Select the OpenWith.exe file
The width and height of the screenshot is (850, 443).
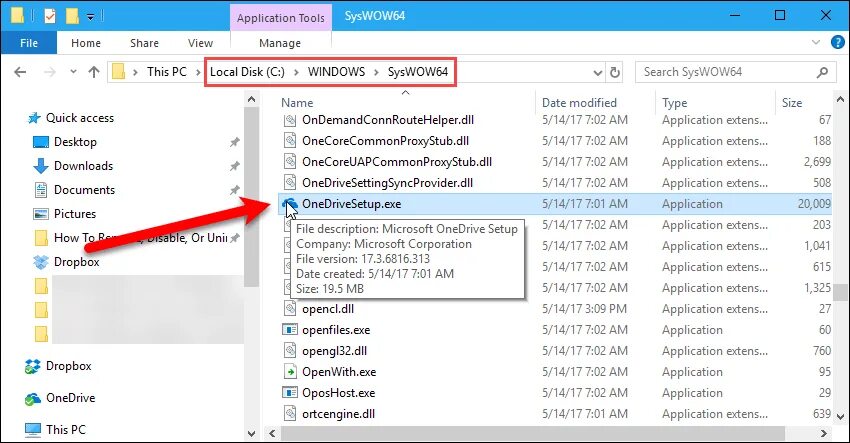(339, 372)
